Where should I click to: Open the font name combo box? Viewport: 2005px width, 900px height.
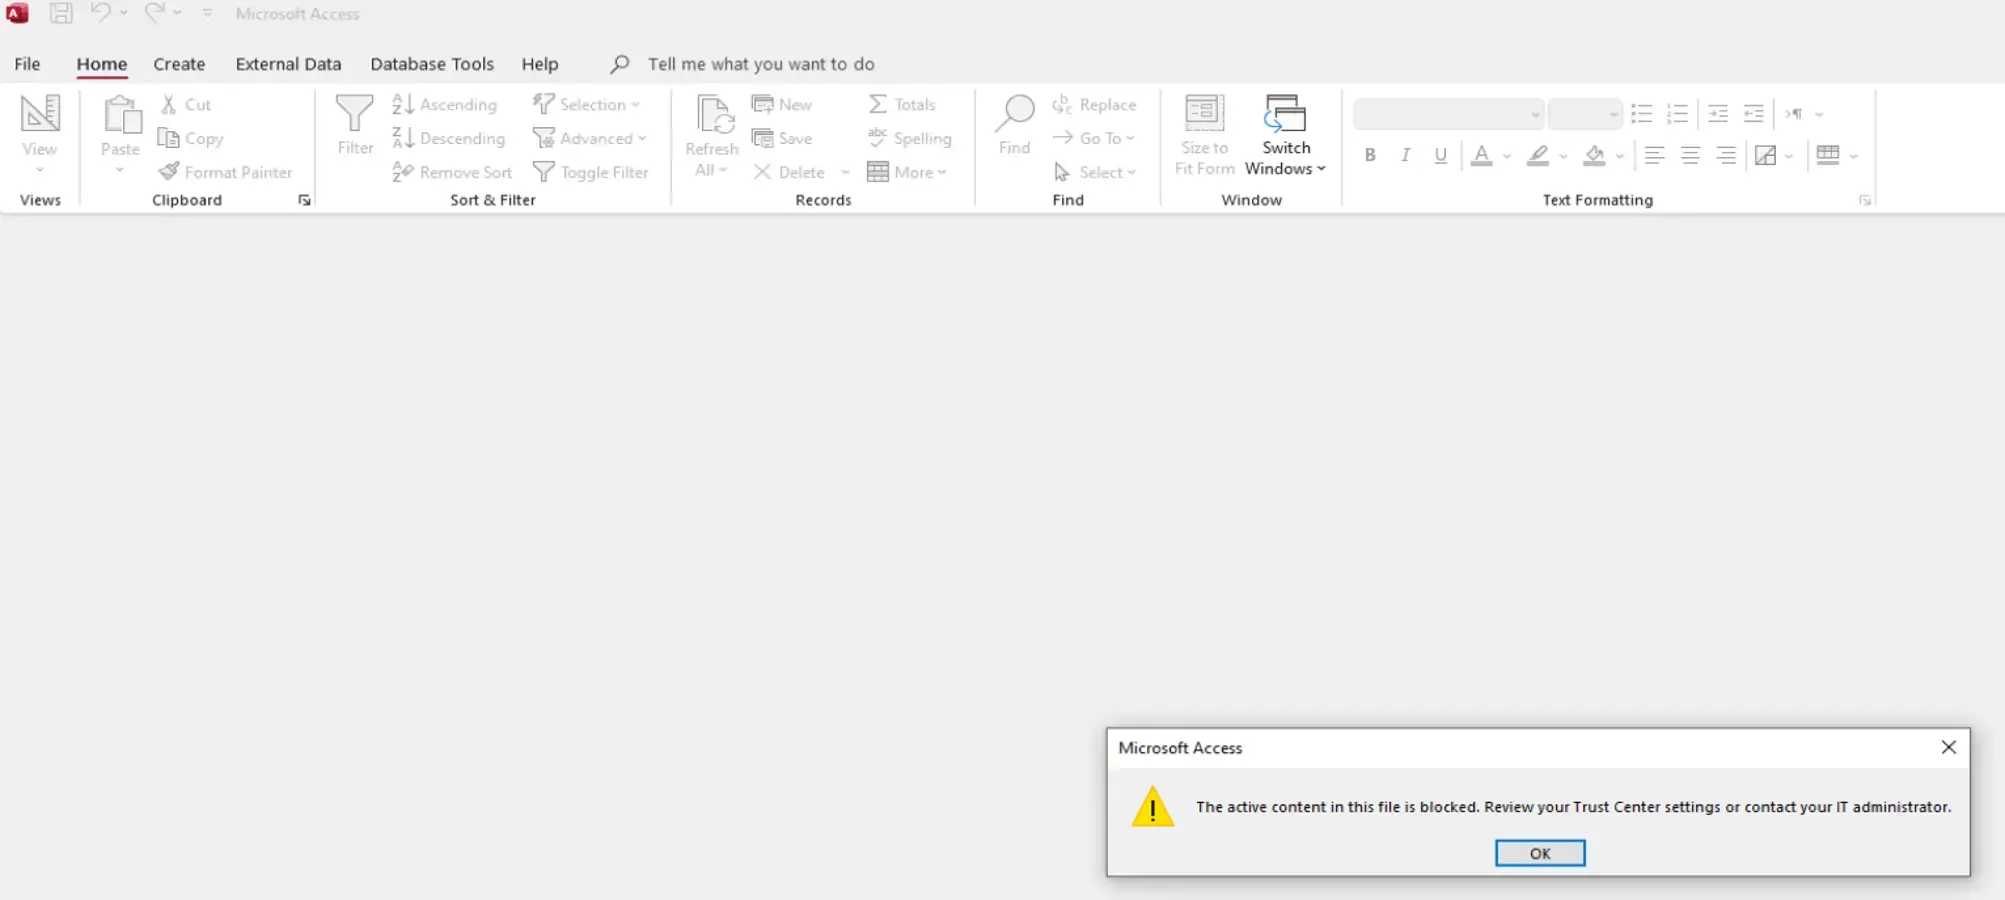tap(1448, 114)
